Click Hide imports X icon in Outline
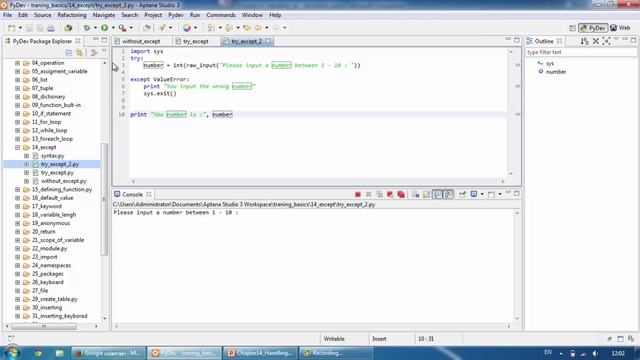 pyautogui.click(x=596, y=41)
